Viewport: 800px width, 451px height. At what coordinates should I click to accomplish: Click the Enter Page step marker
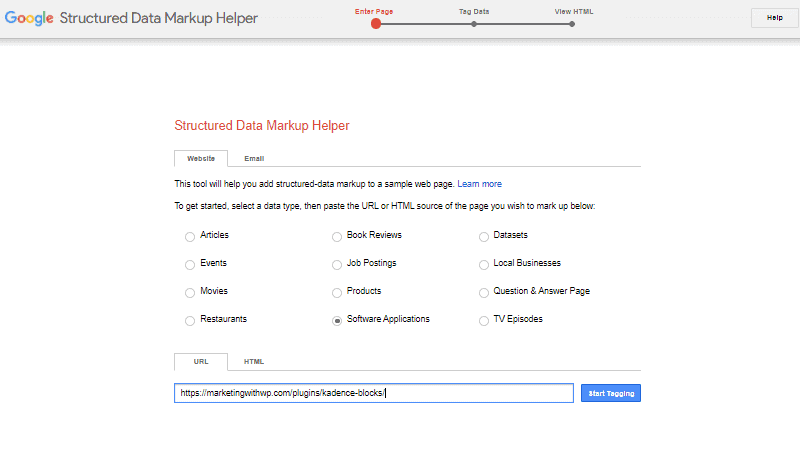[x=376, y=23]
